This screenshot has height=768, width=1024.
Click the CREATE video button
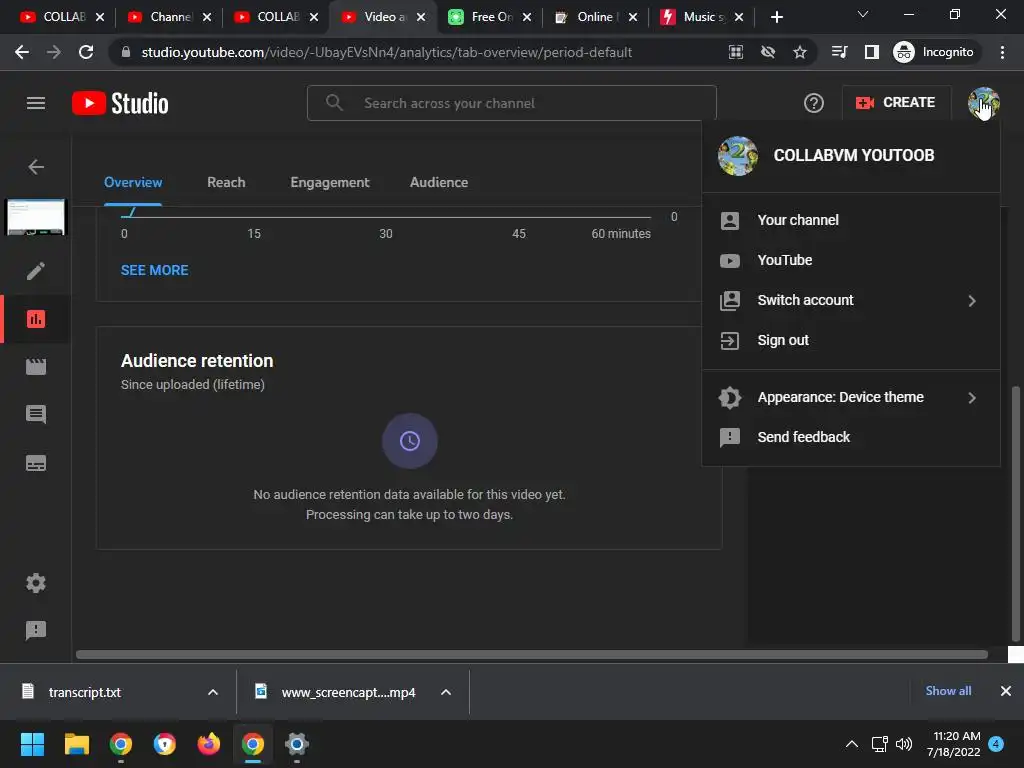[x=896, y=103]
